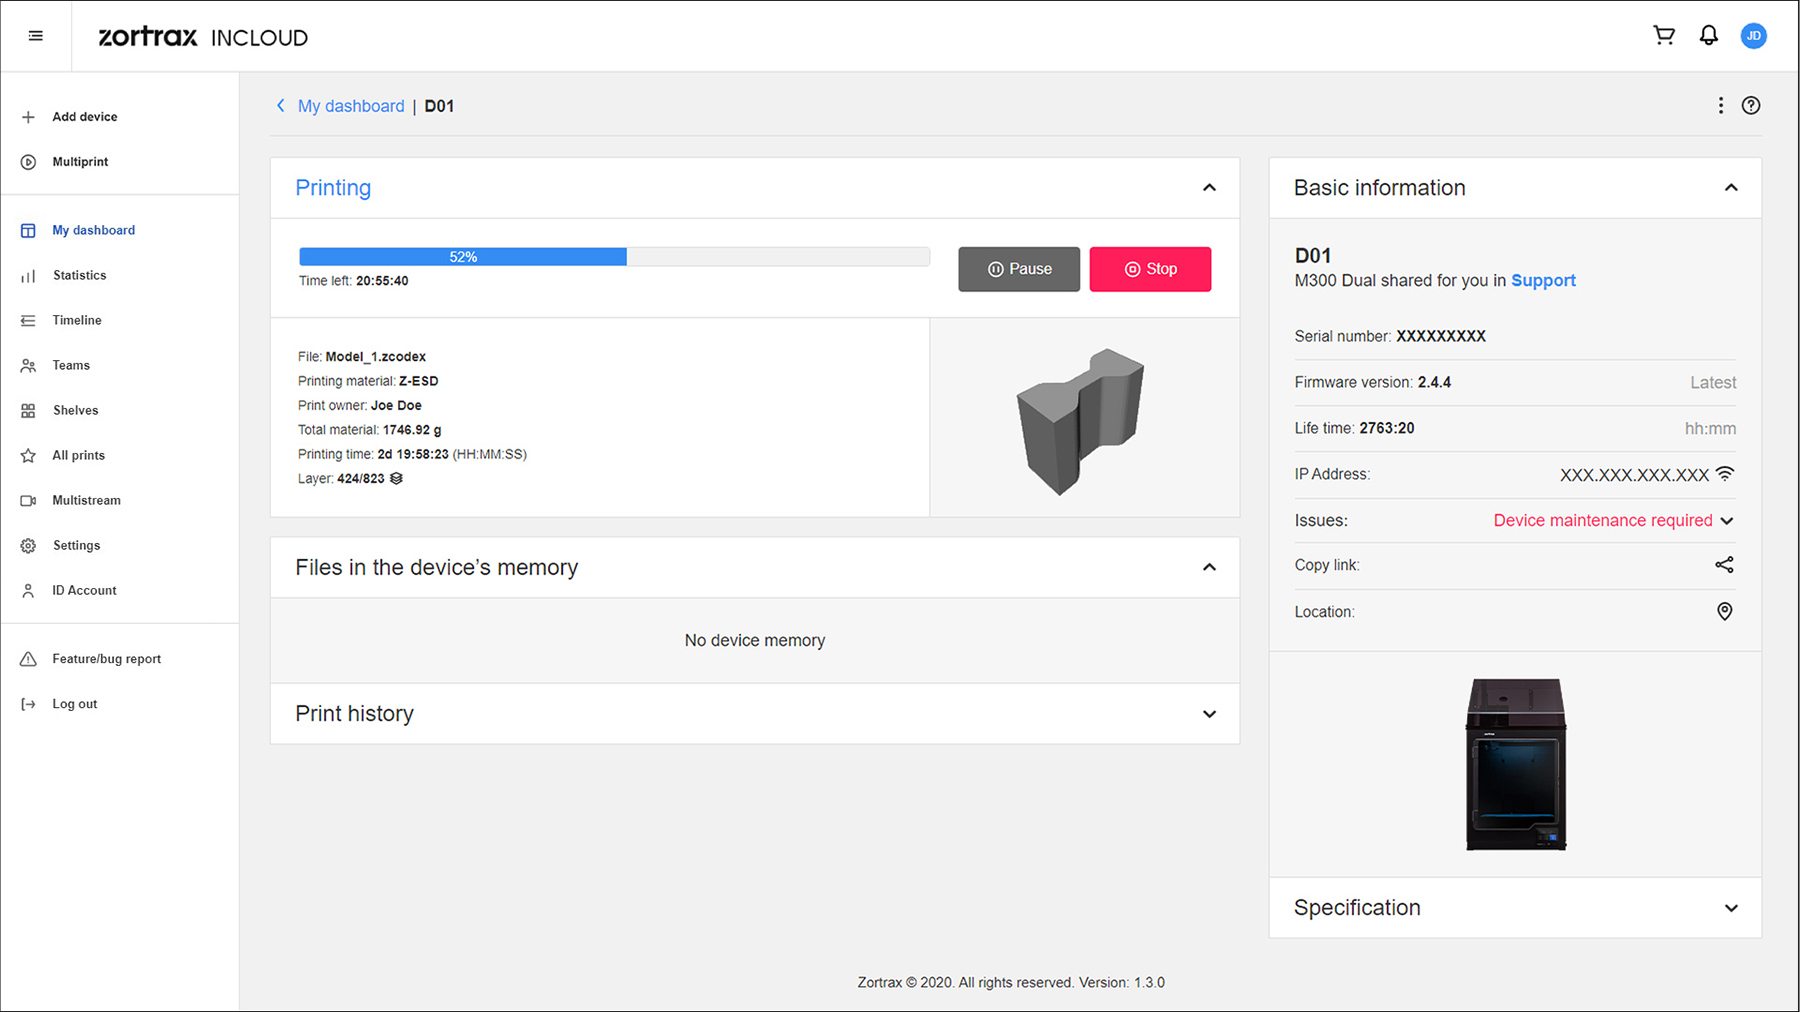Click the 52% print progress bar
This screenshot has height=1012, width=1800.
(614, 257)
